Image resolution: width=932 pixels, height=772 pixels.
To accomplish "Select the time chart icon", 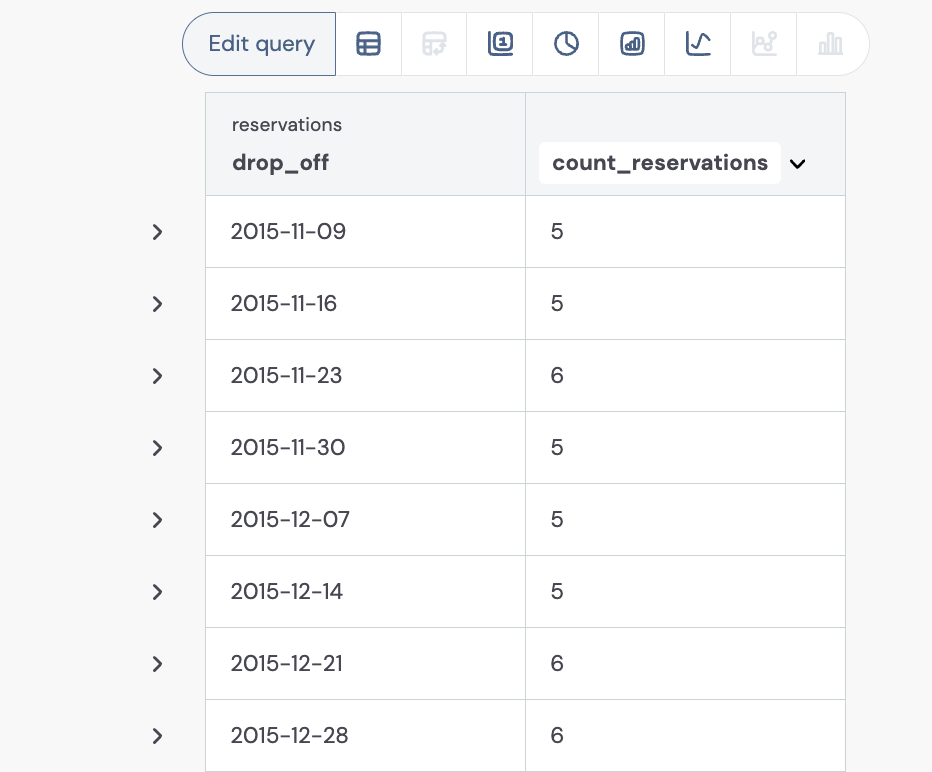I will pos(565,43).
